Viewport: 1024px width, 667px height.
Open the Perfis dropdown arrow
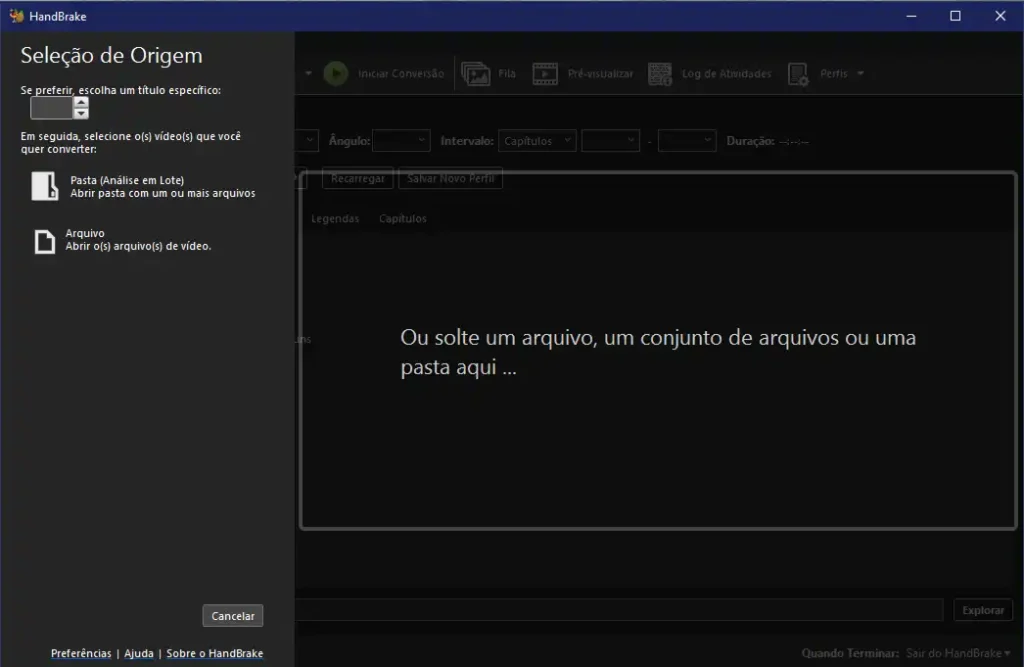click(x=860, y=74)
